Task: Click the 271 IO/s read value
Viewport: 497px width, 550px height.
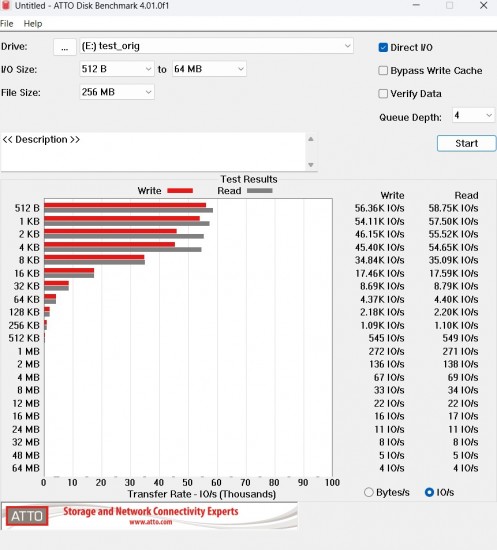Action: pos(460,351)
